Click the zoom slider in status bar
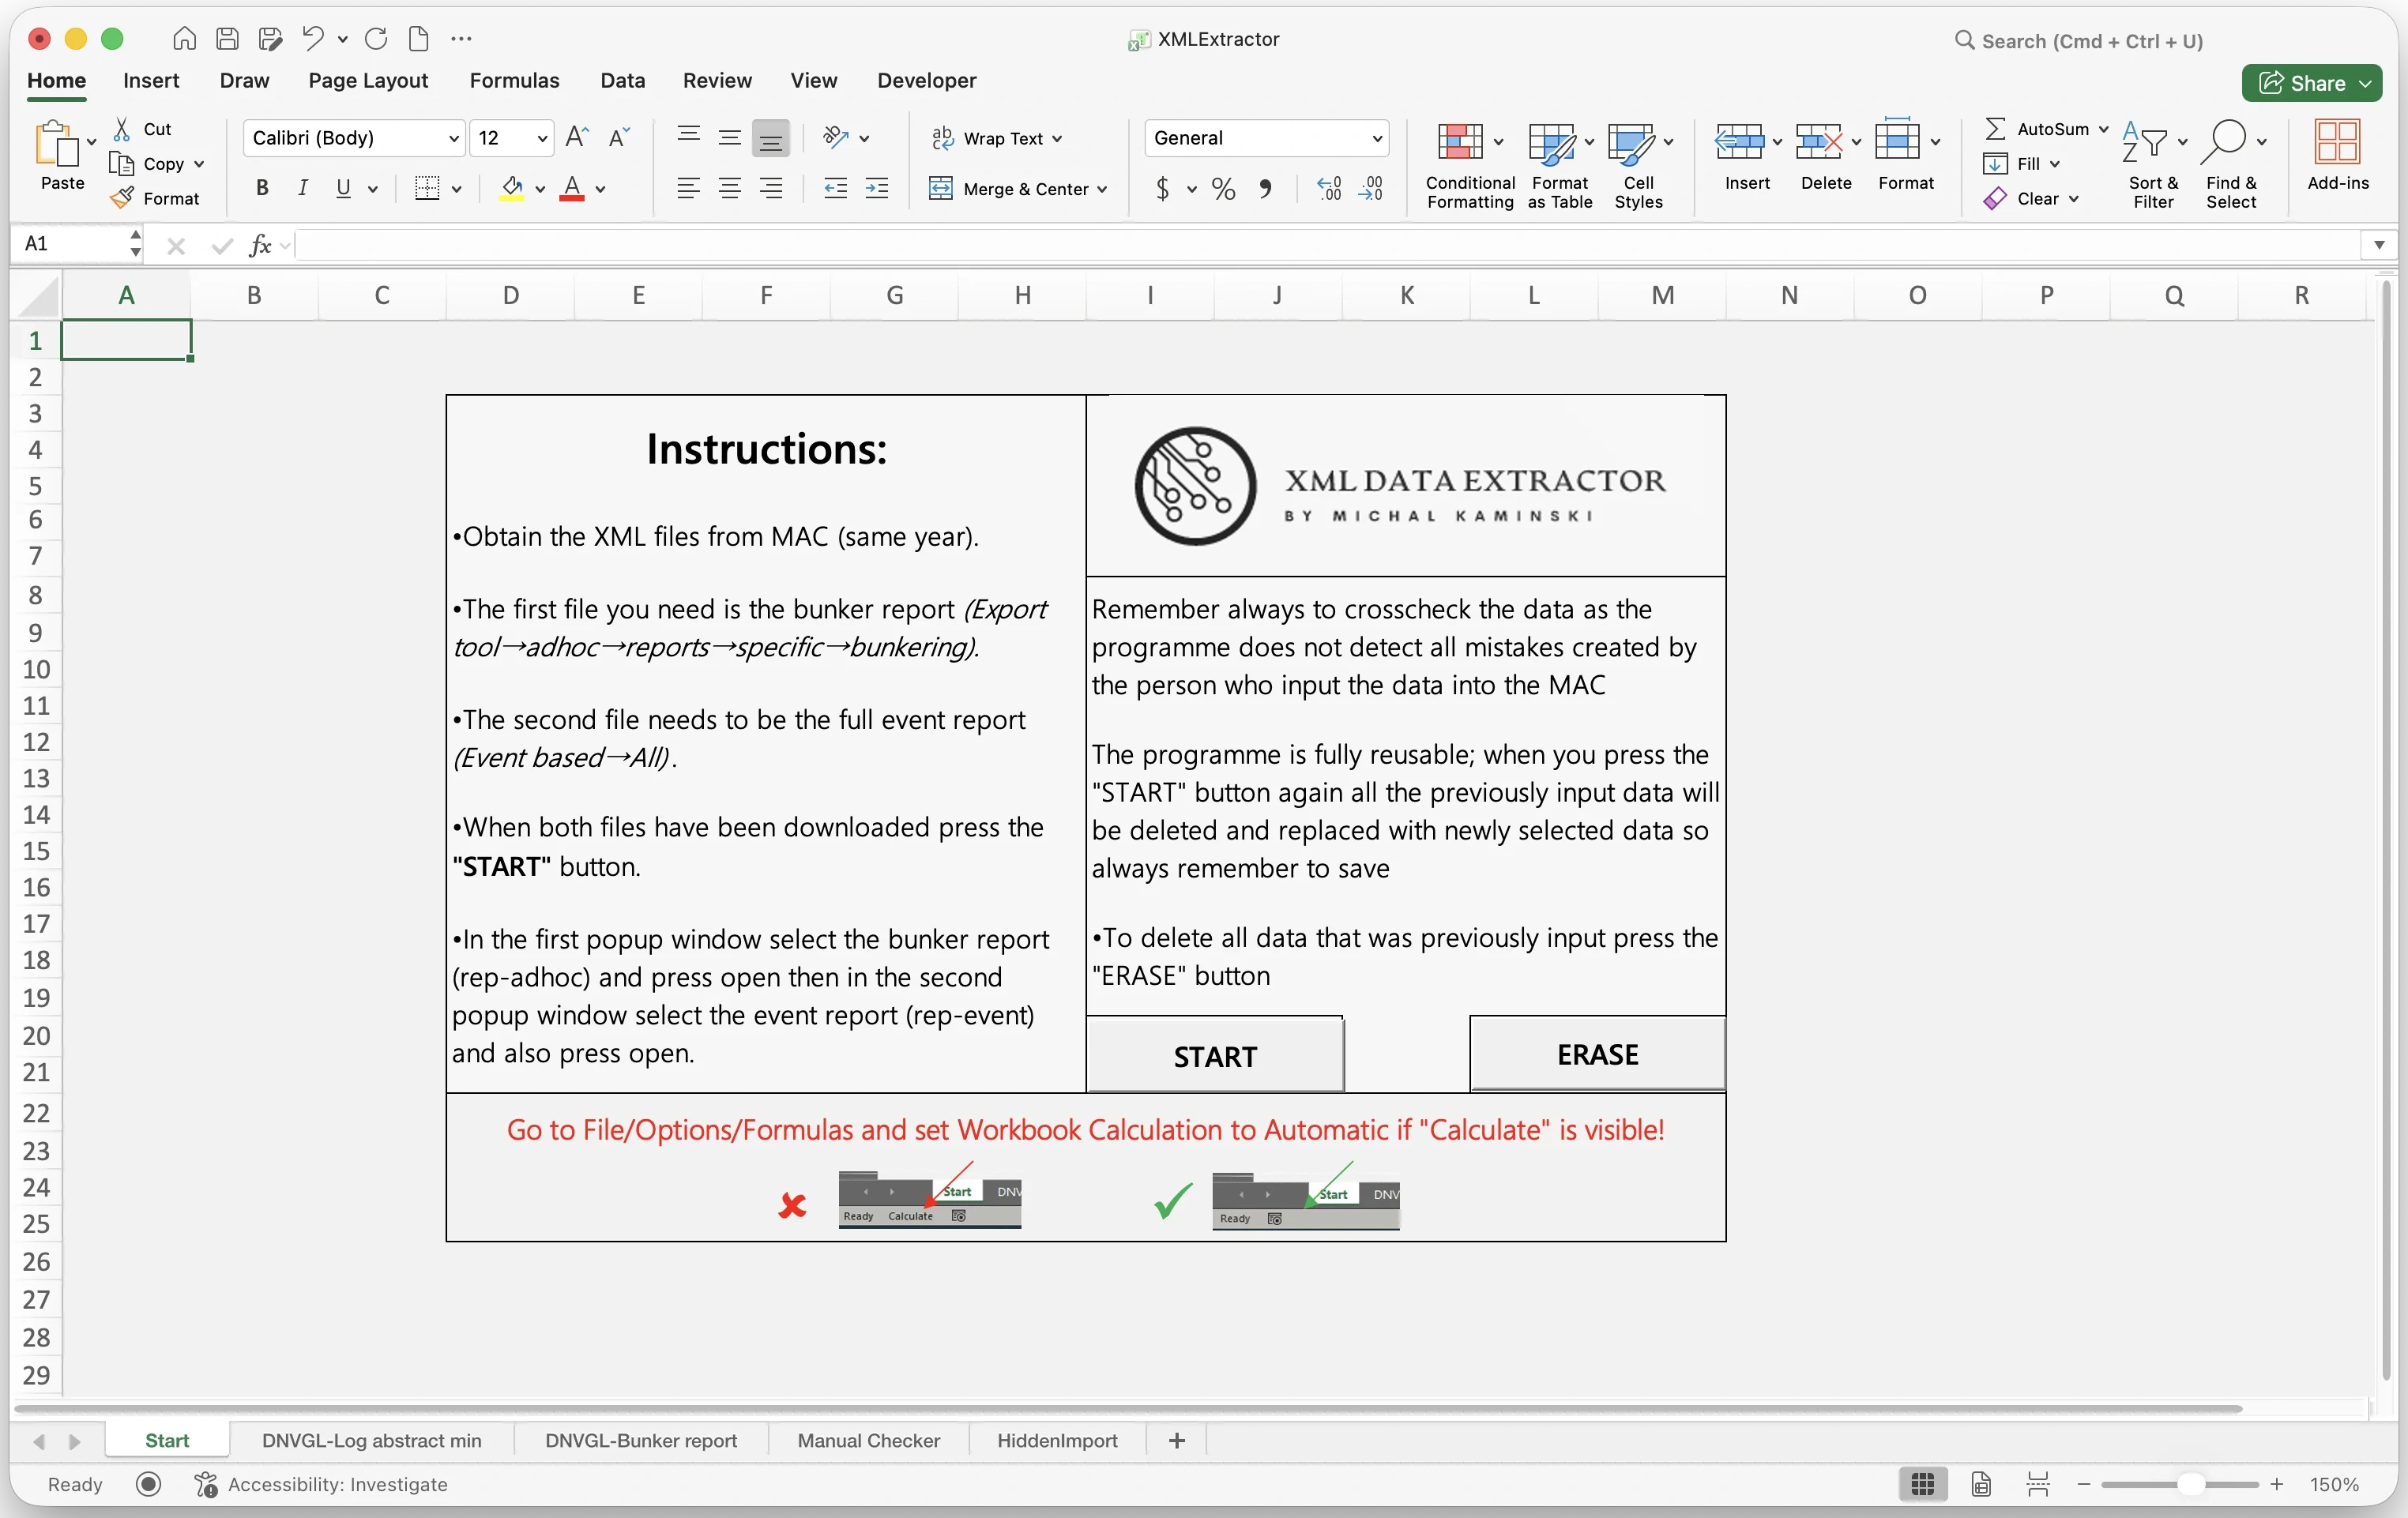This screenshot has width=2408, height=1518. coord(2191,1484)
